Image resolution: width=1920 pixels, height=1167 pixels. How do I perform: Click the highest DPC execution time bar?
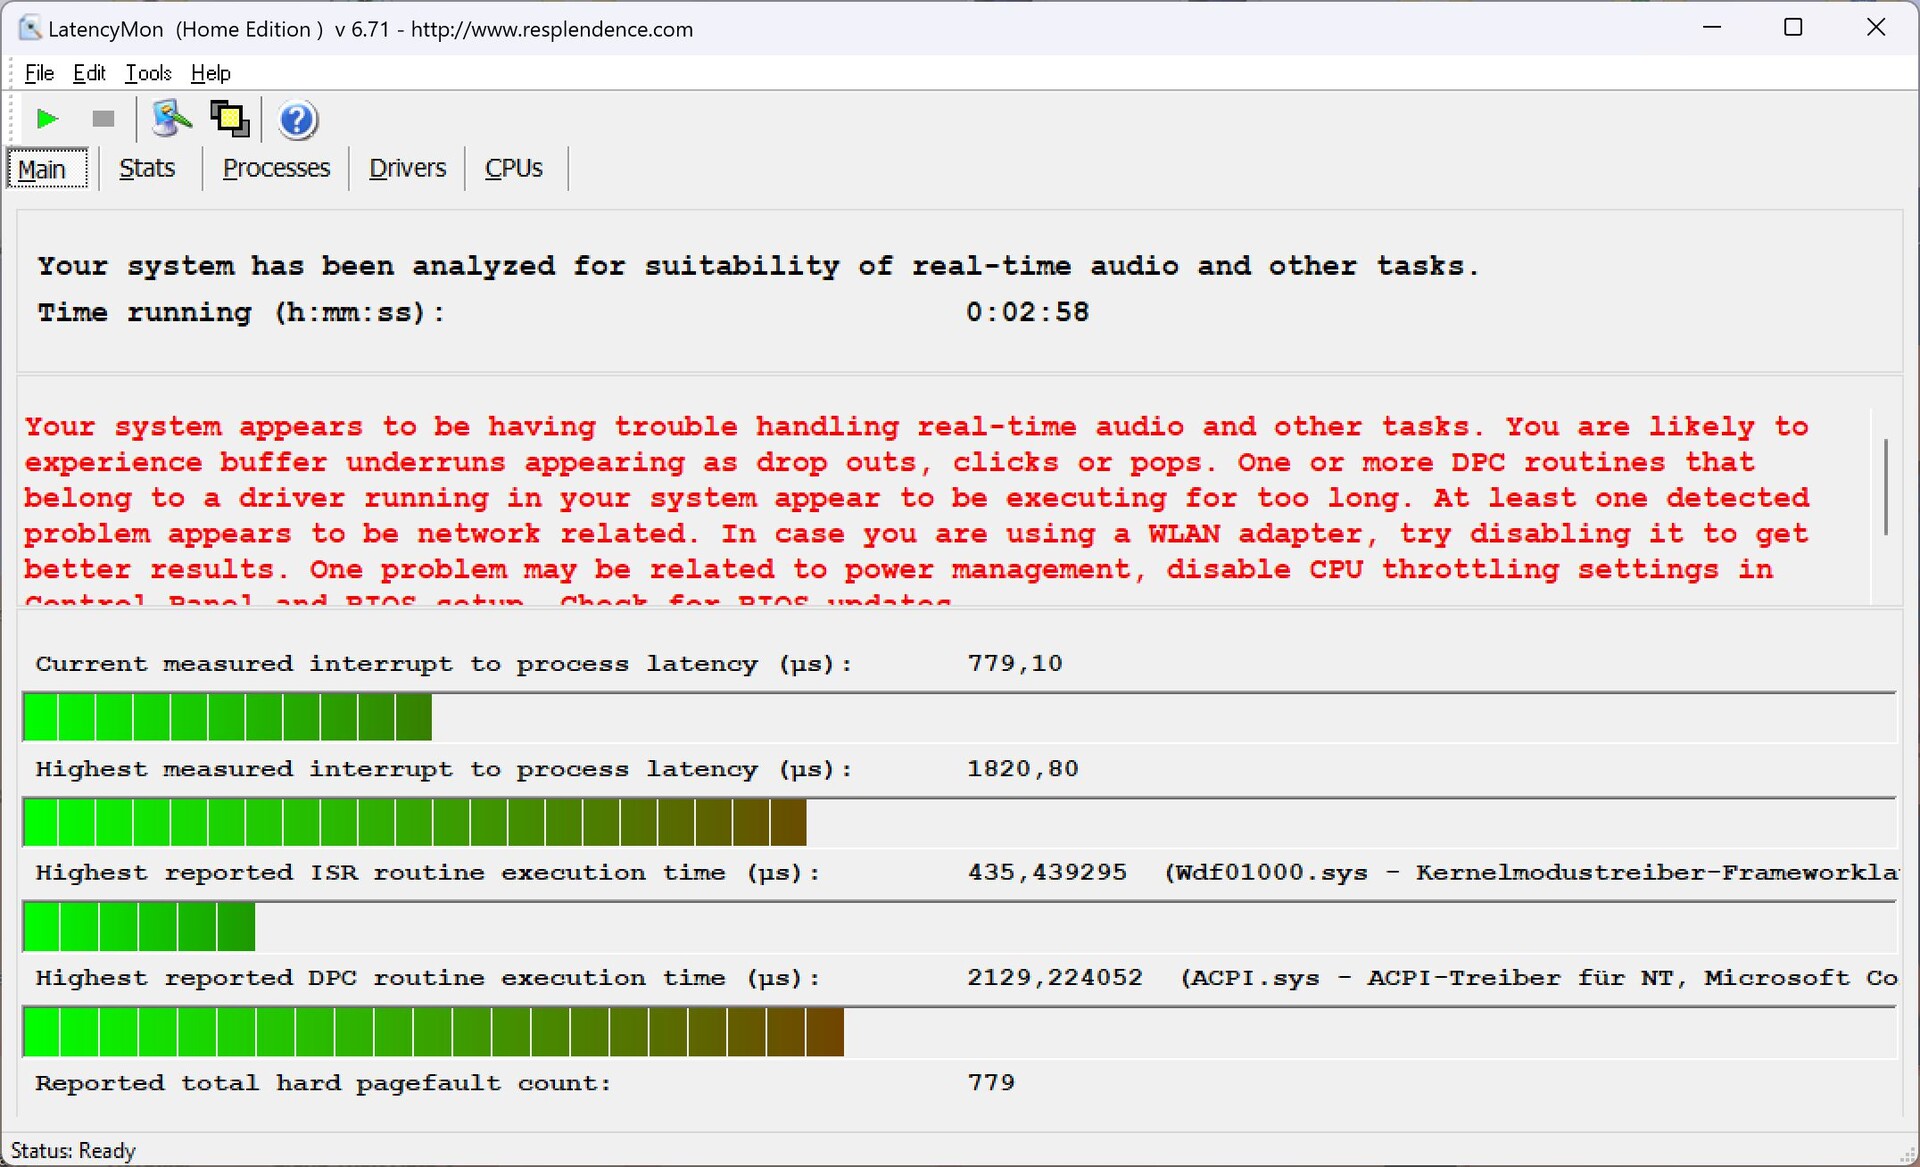433,1032
